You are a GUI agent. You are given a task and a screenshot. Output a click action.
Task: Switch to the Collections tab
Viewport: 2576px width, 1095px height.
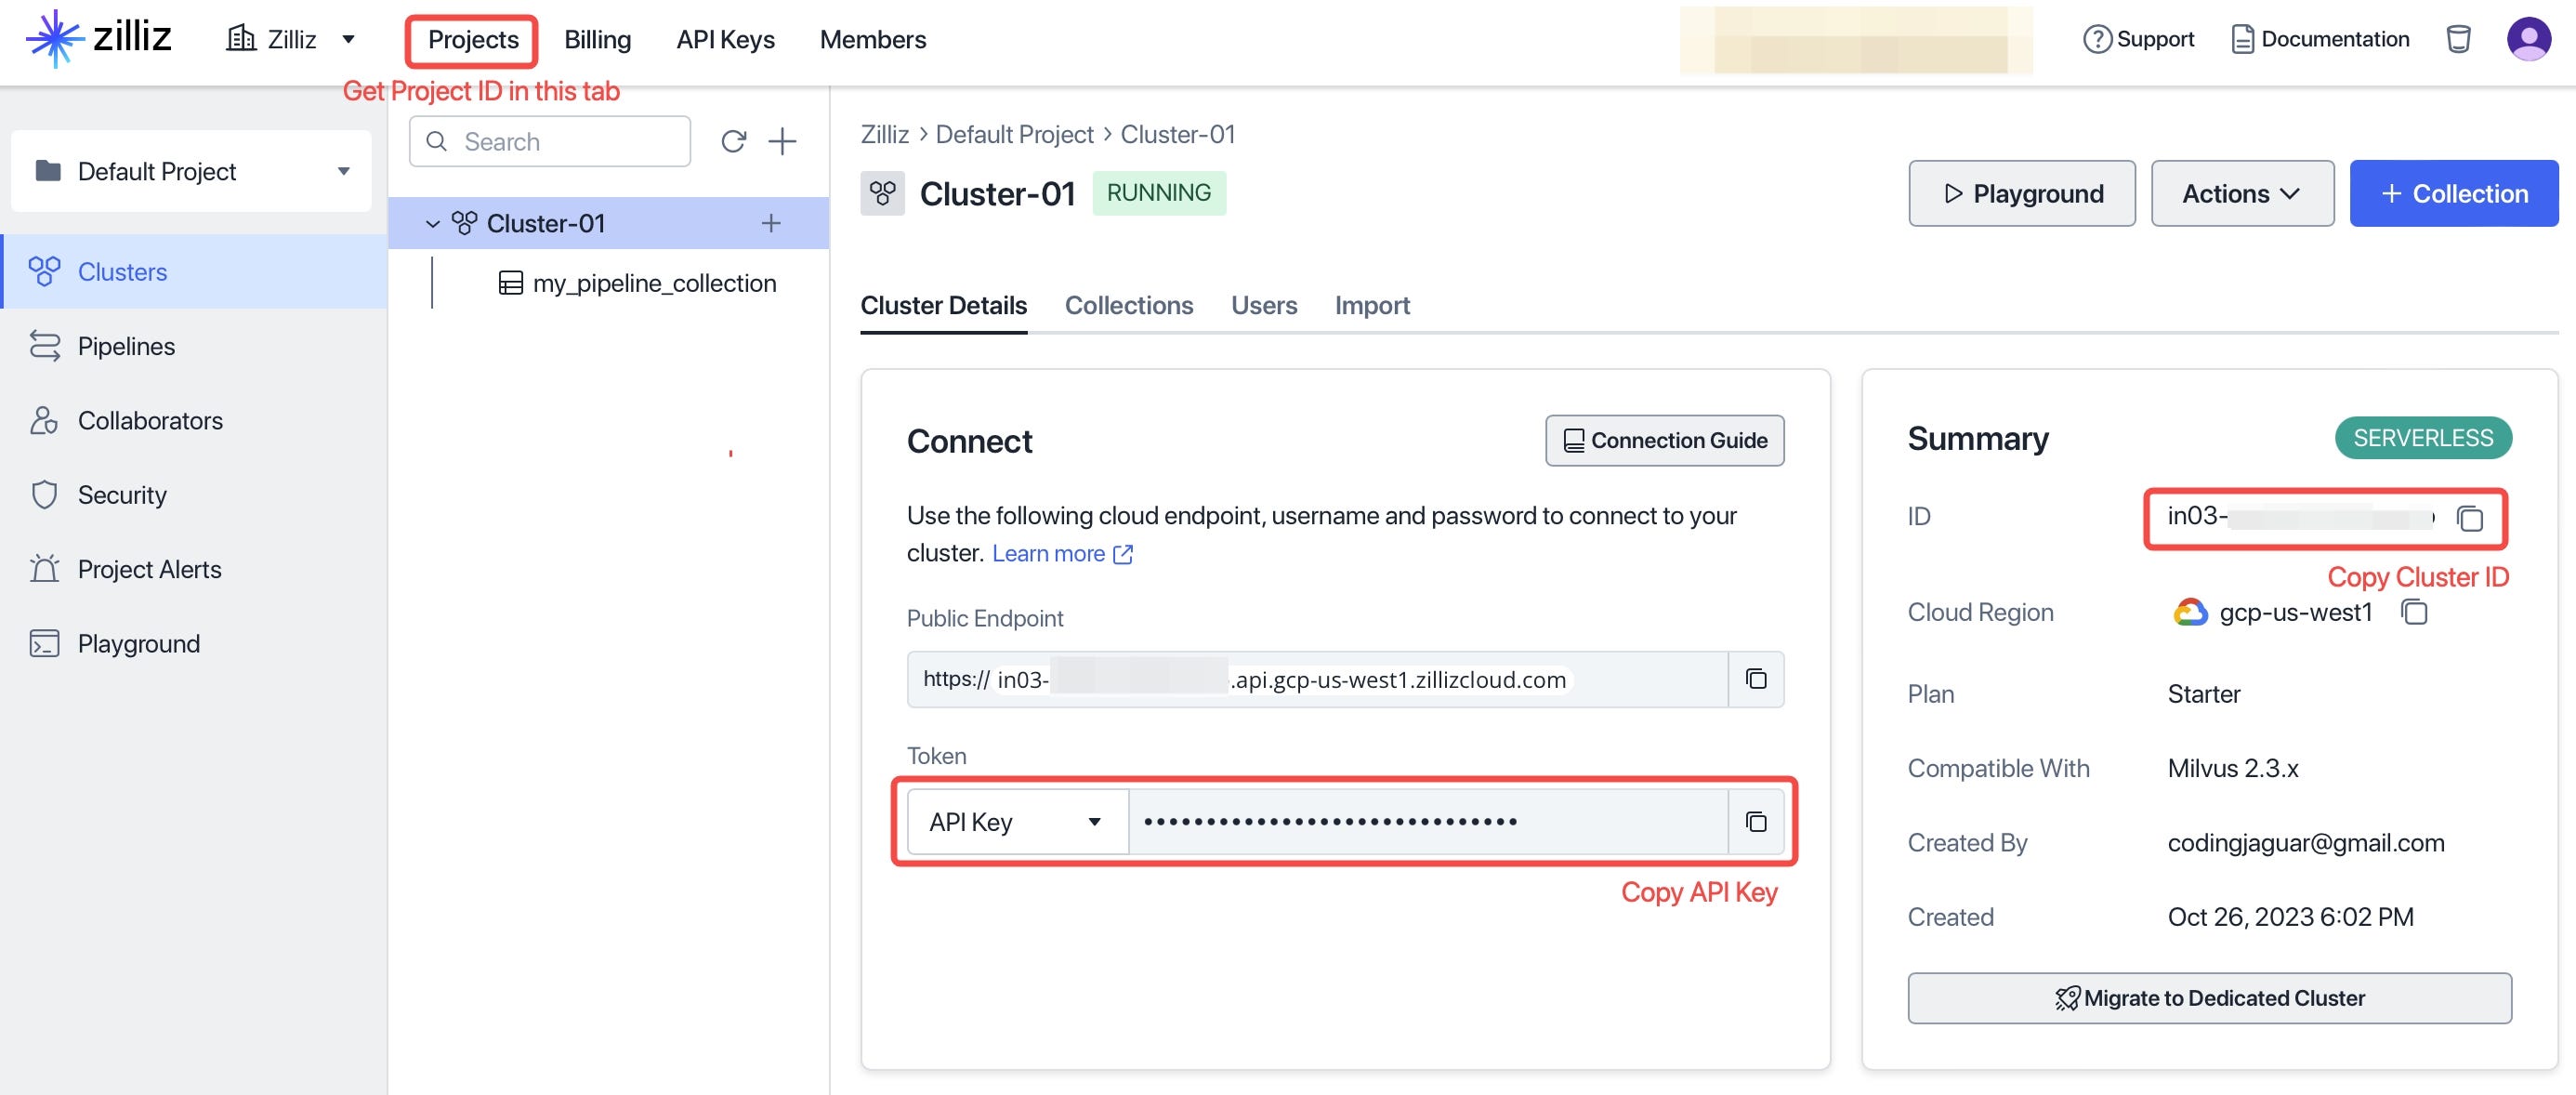(x=1128, y=305)
